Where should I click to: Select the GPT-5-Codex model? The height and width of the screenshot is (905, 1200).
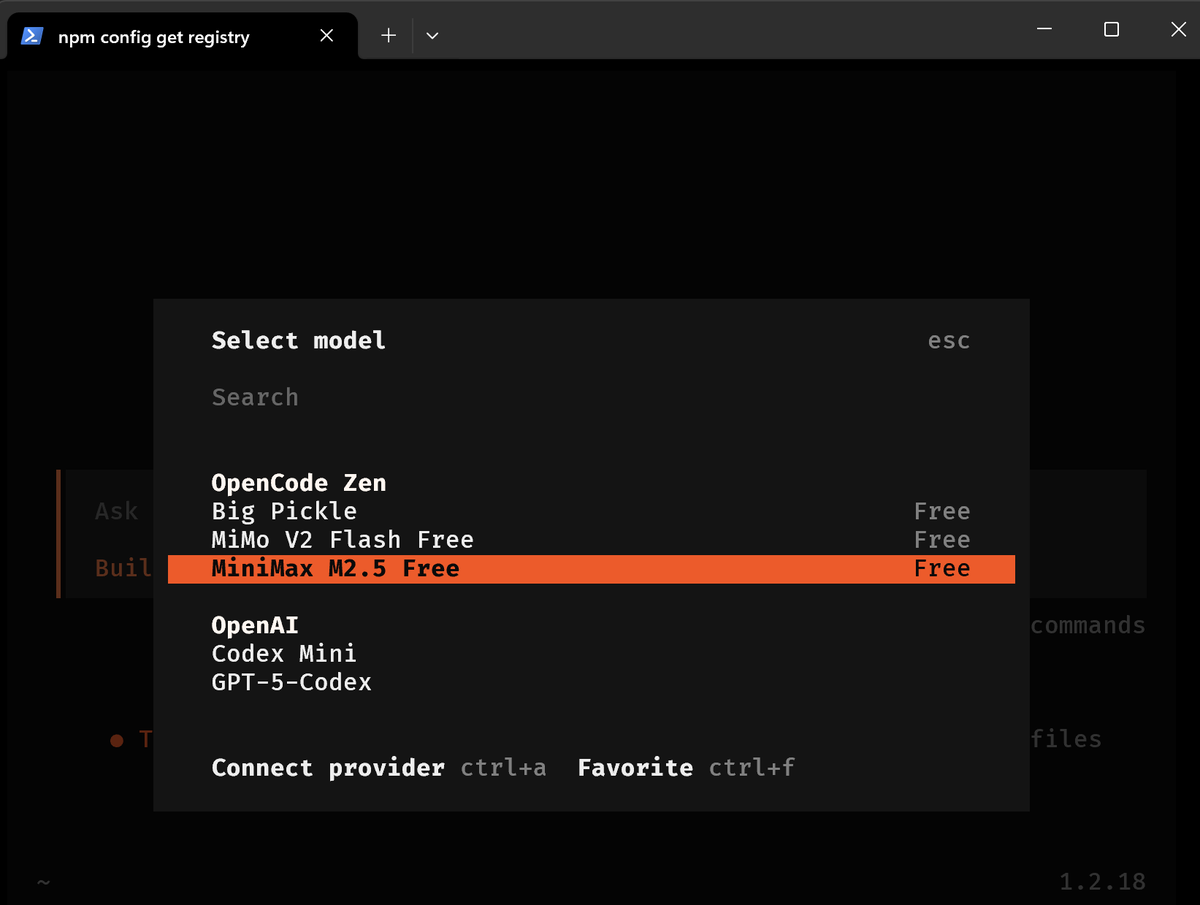point(591,683)
